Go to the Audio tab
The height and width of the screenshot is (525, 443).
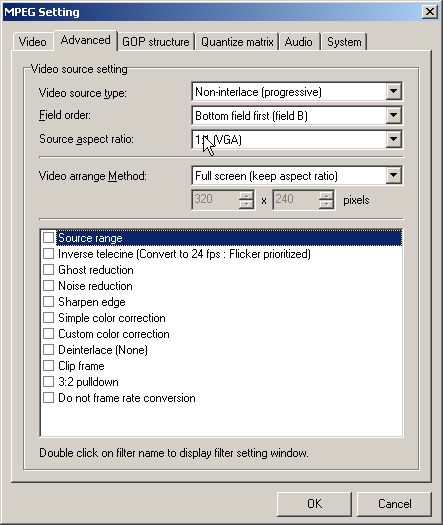pyautogui.click(x=298, y=42)
